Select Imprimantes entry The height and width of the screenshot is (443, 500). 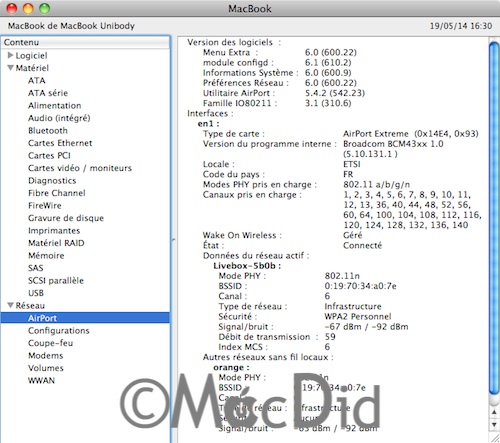coord(54,231)
